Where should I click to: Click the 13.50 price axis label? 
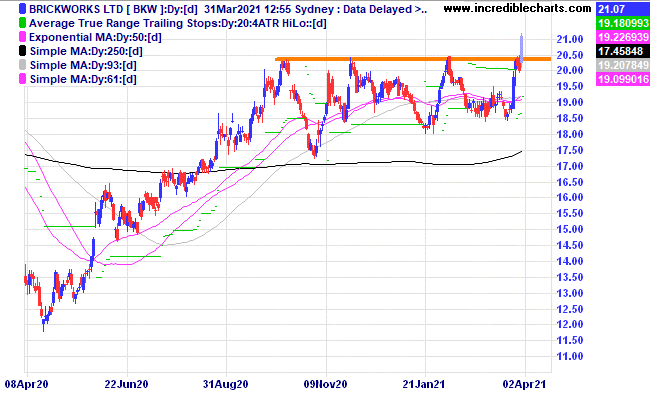point(570,277)
